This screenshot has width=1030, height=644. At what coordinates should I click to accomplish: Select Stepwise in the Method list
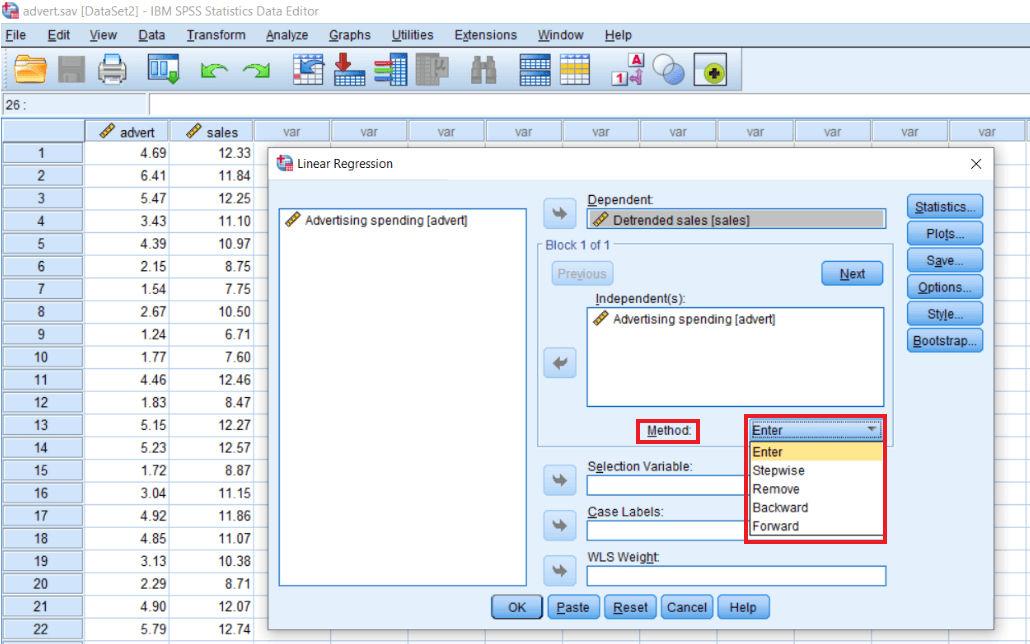click(816, 471)
